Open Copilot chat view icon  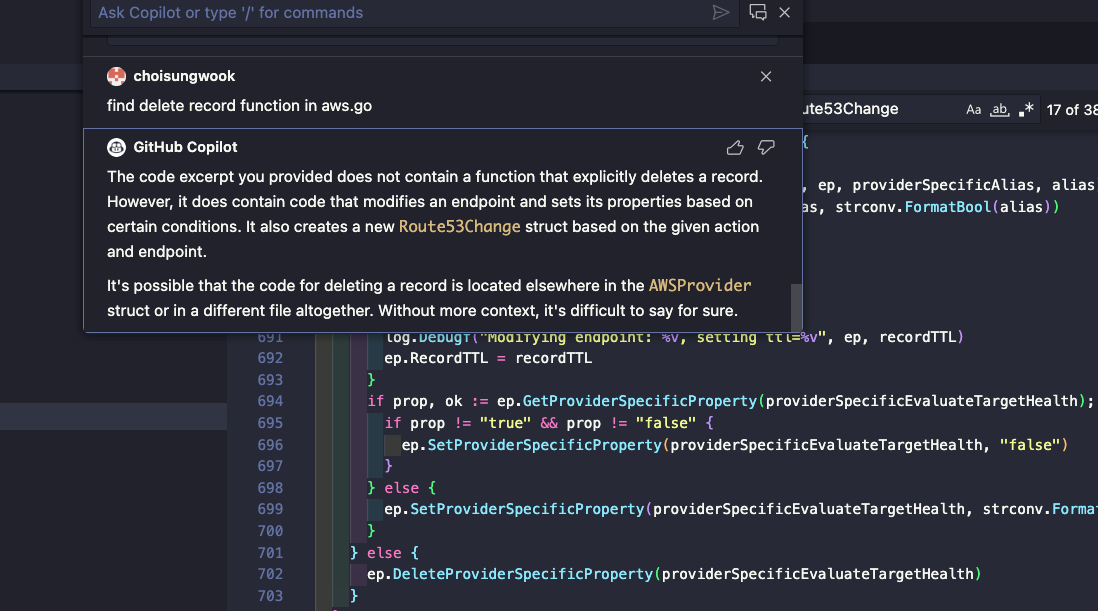tap(758, 13)
